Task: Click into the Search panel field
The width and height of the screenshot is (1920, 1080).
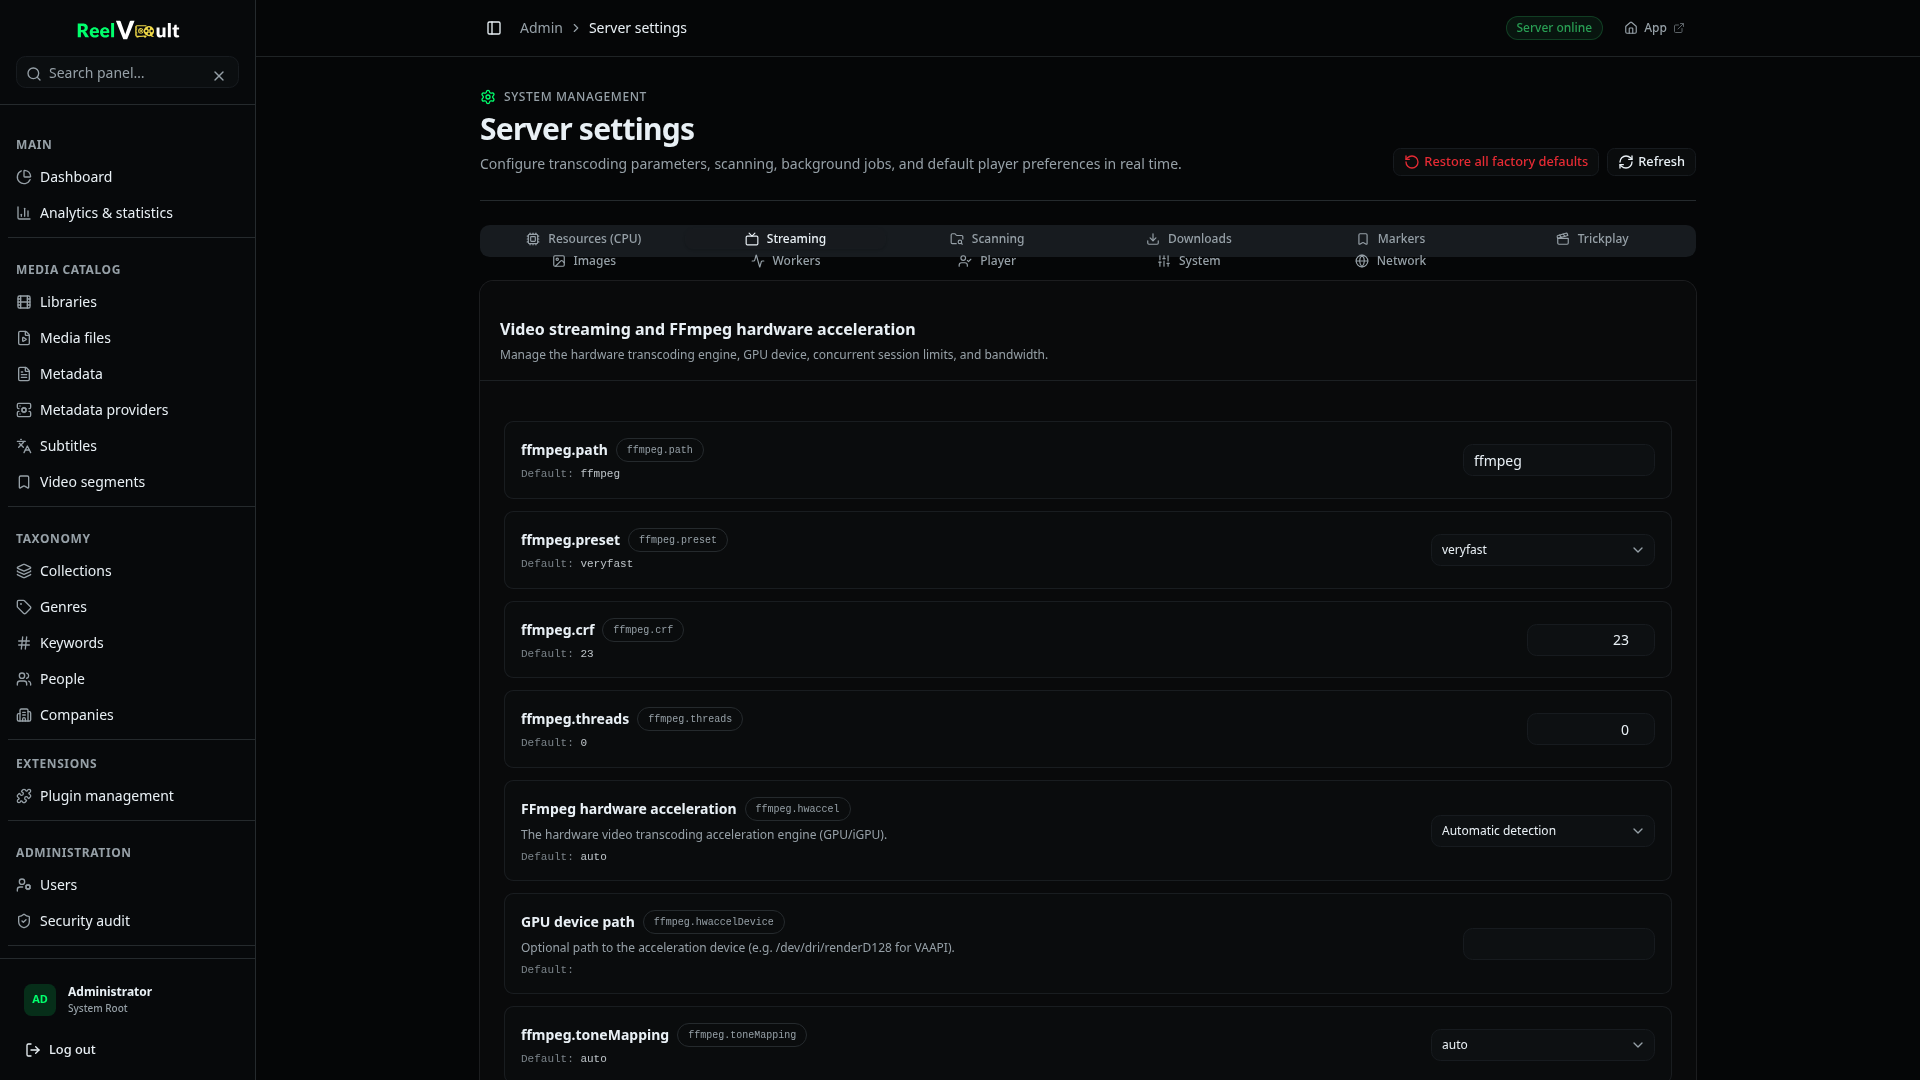Action: point(127,73)
